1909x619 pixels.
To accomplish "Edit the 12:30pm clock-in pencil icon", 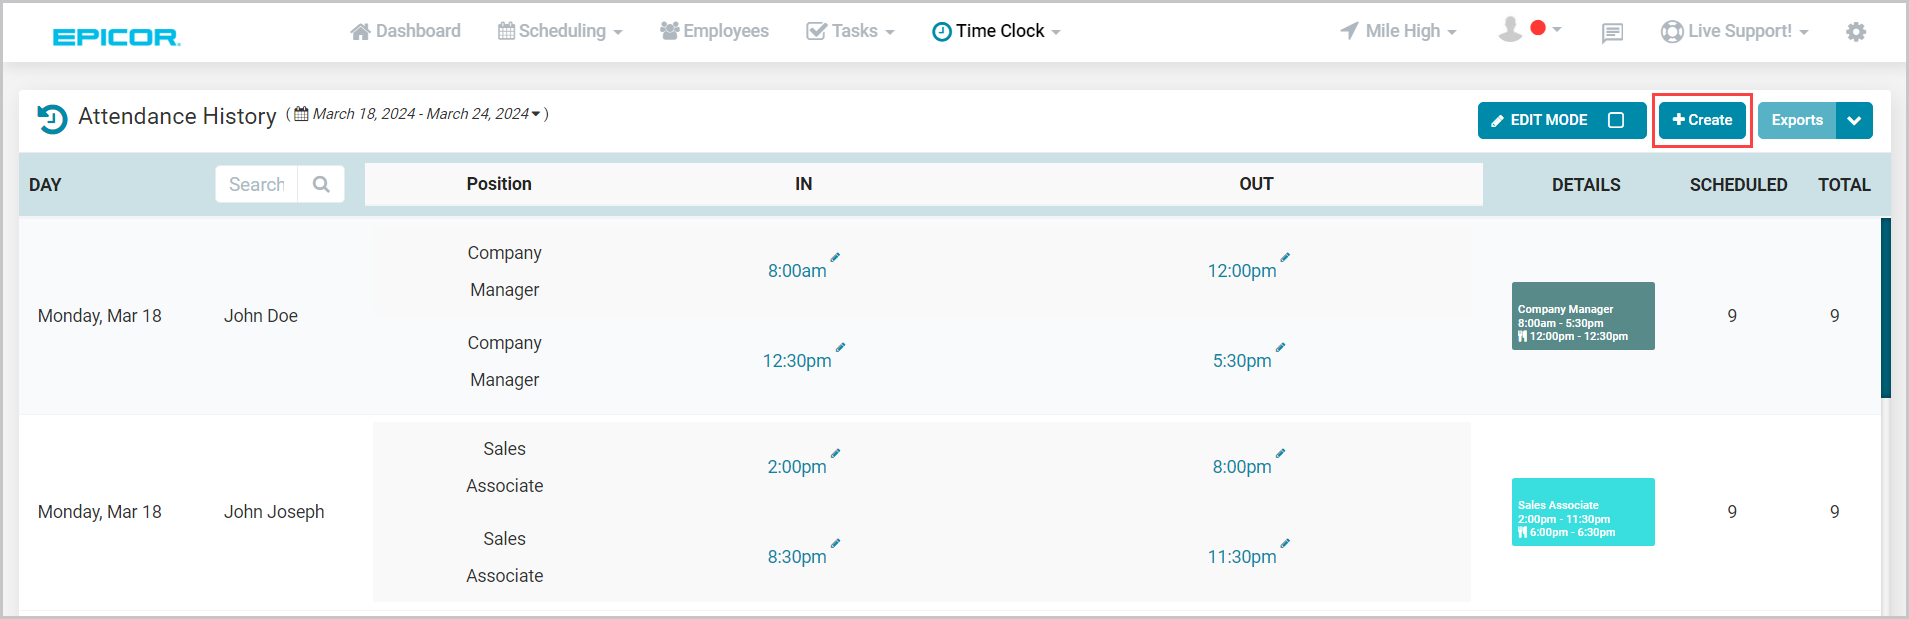I will click(x=840, y=347).
